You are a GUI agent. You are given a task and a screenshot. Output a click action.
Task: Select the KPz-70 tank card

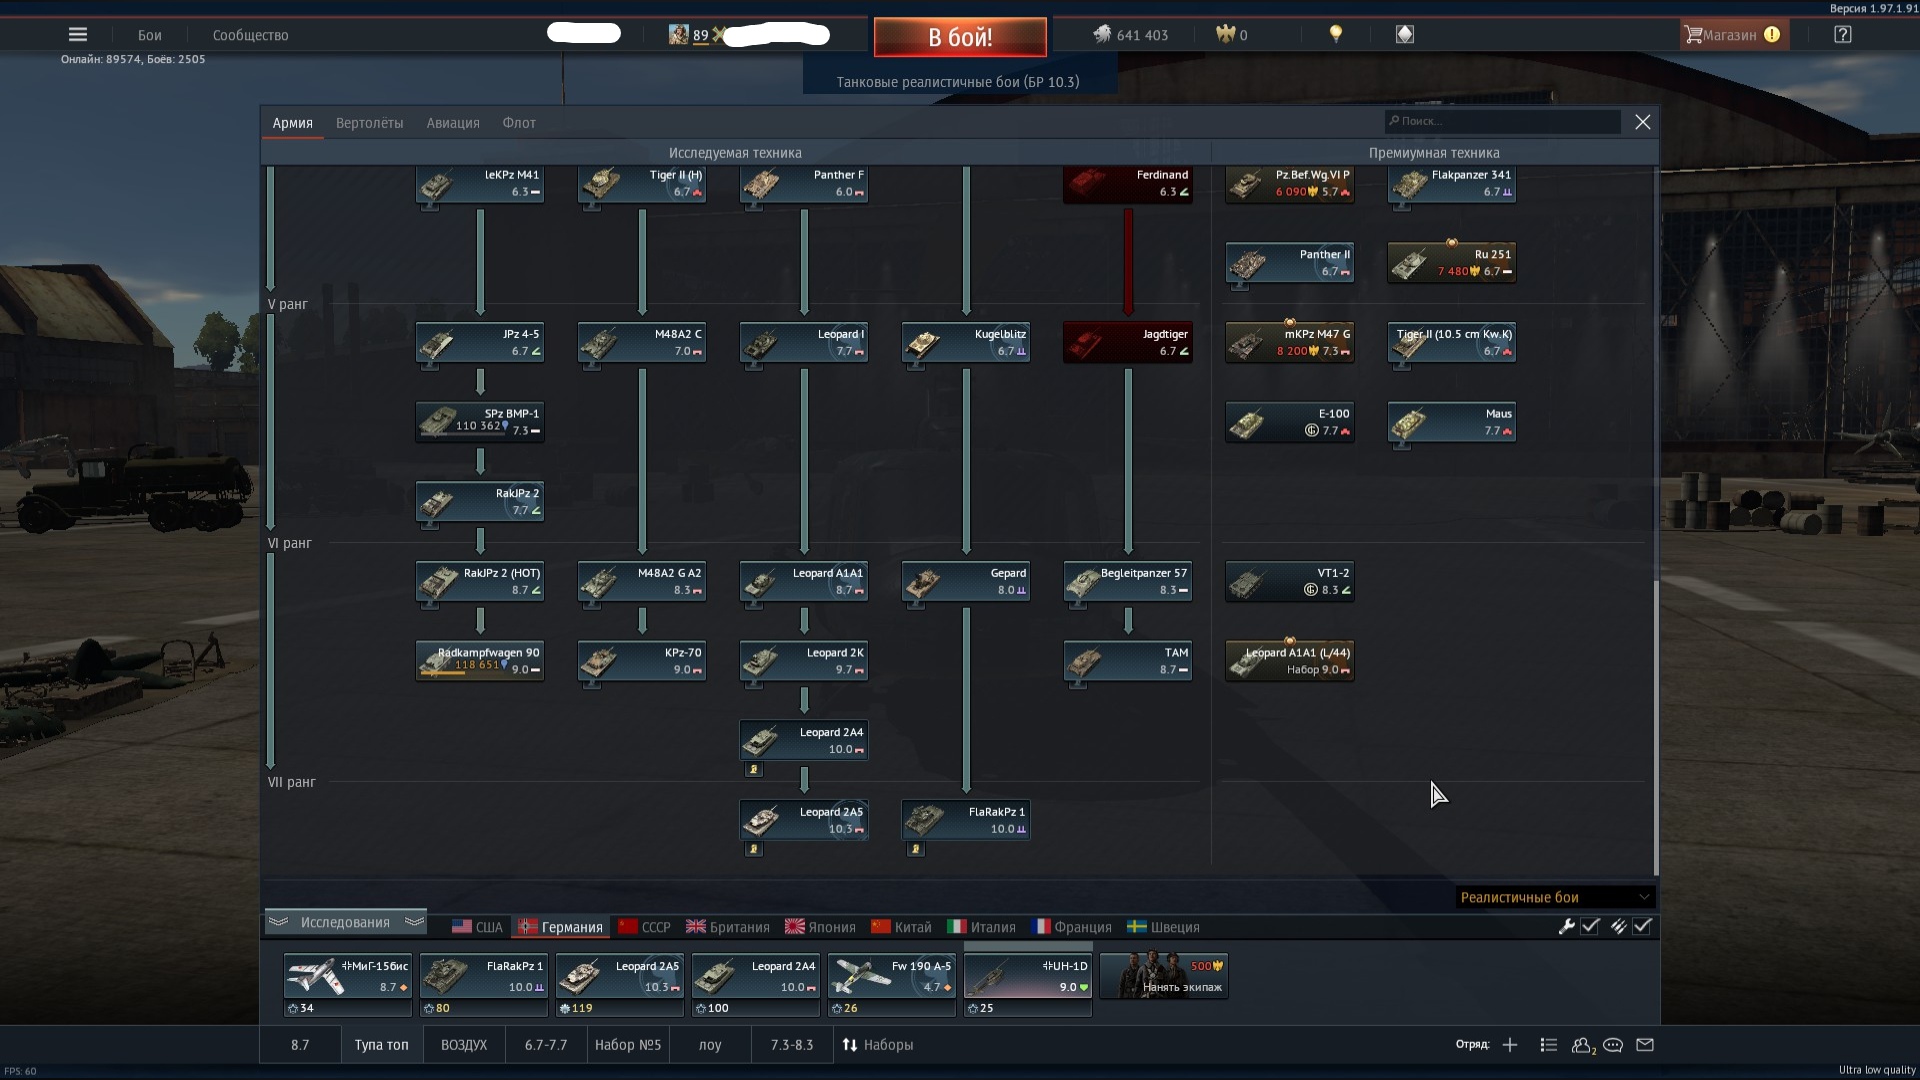point(642,661)
